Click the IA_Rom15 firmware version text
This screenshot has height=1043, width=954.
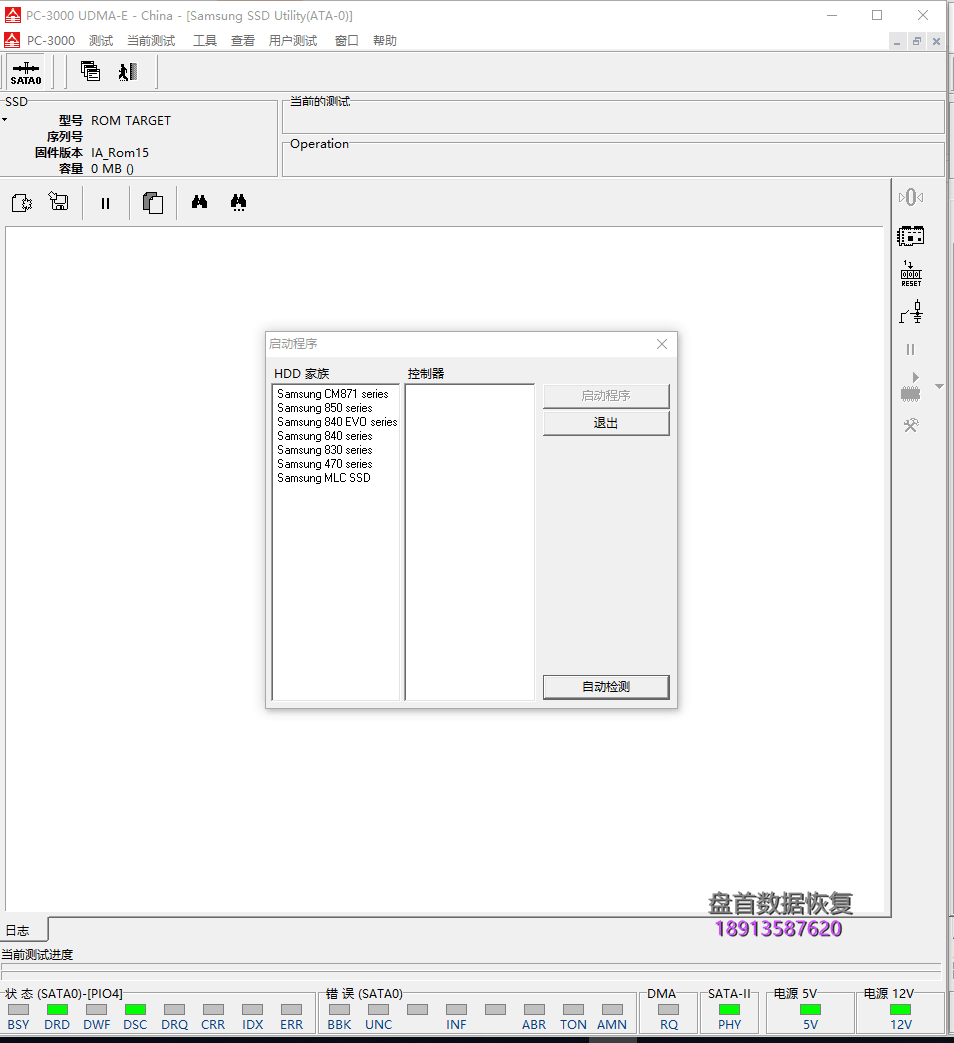click(x=120, y=152)
